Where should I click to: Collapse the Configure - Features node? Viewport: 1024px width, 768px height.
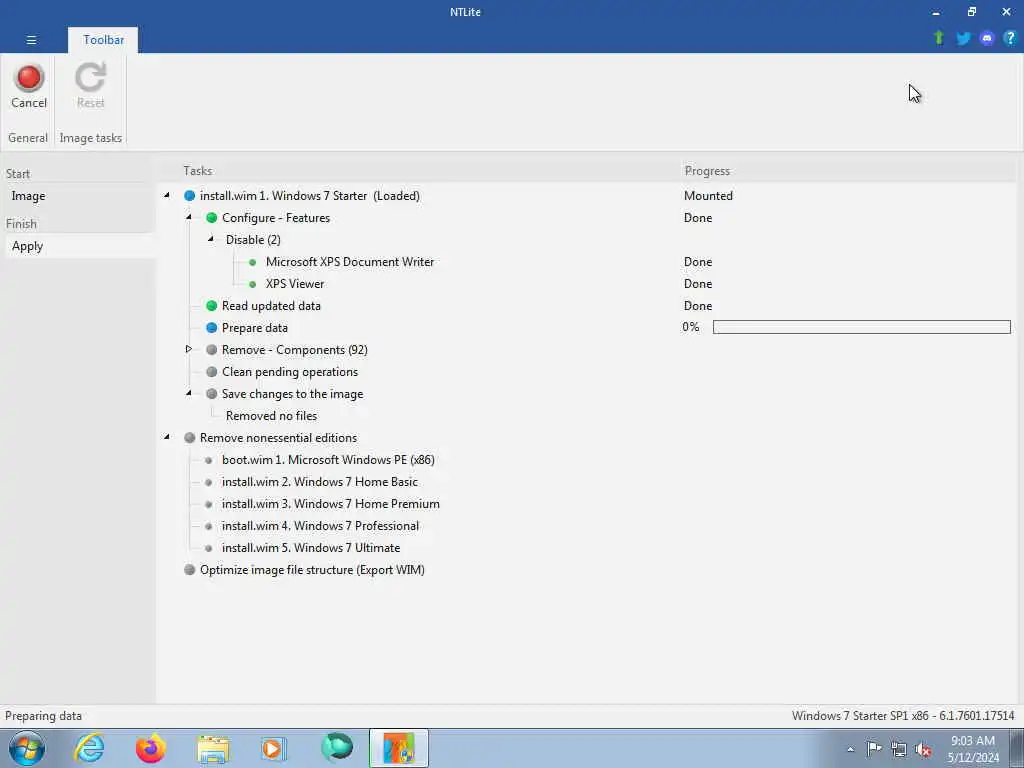pyautogui.click(x=189, y=217)
